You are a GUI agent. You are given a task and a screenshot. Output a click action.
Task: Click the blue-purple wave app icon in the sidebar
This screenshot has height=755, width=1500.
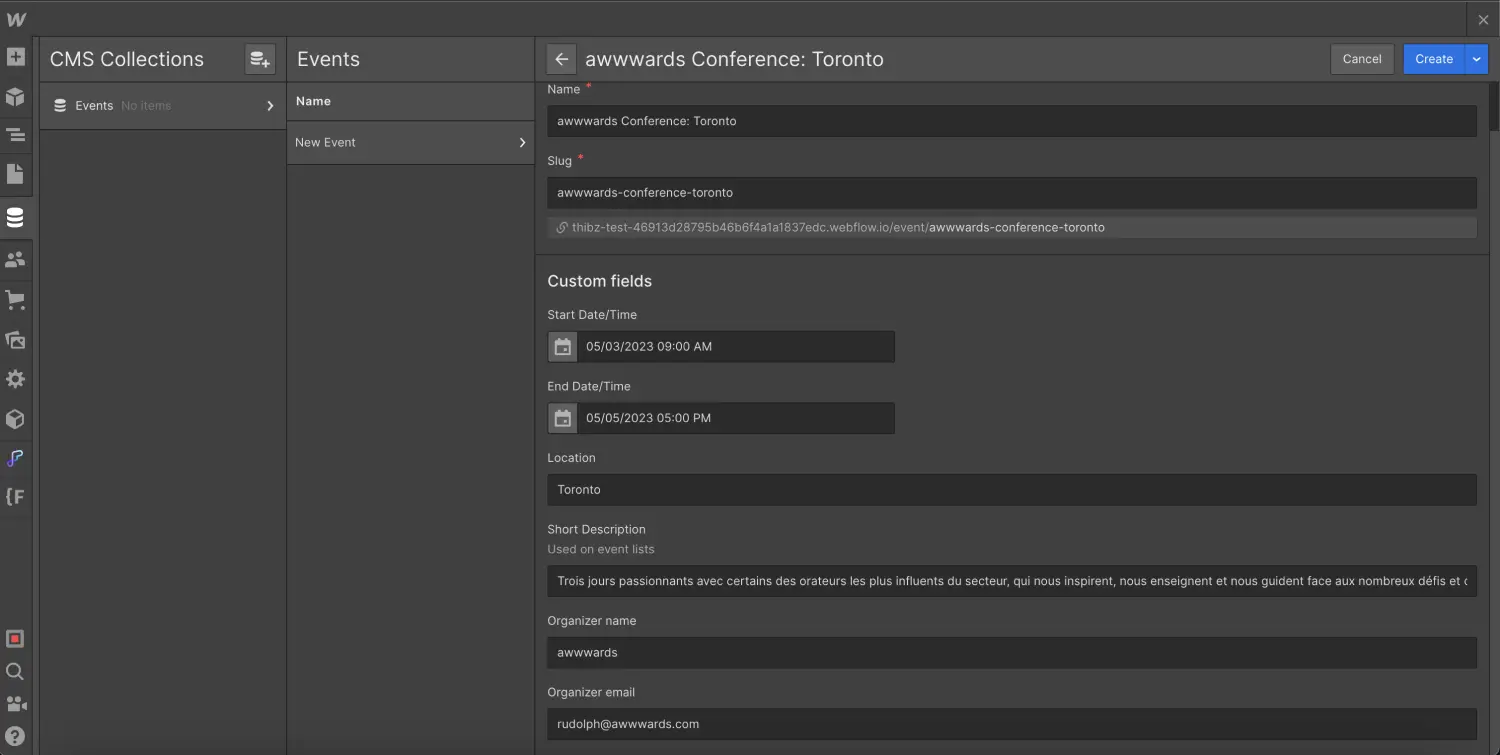tap(15, 458)
